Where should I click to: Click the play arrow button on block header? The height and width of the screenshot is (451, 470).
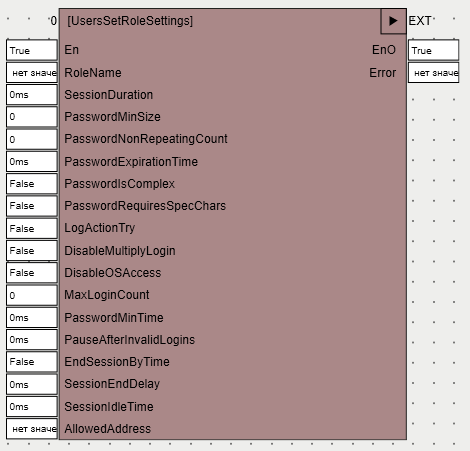[x=393, y=21]
